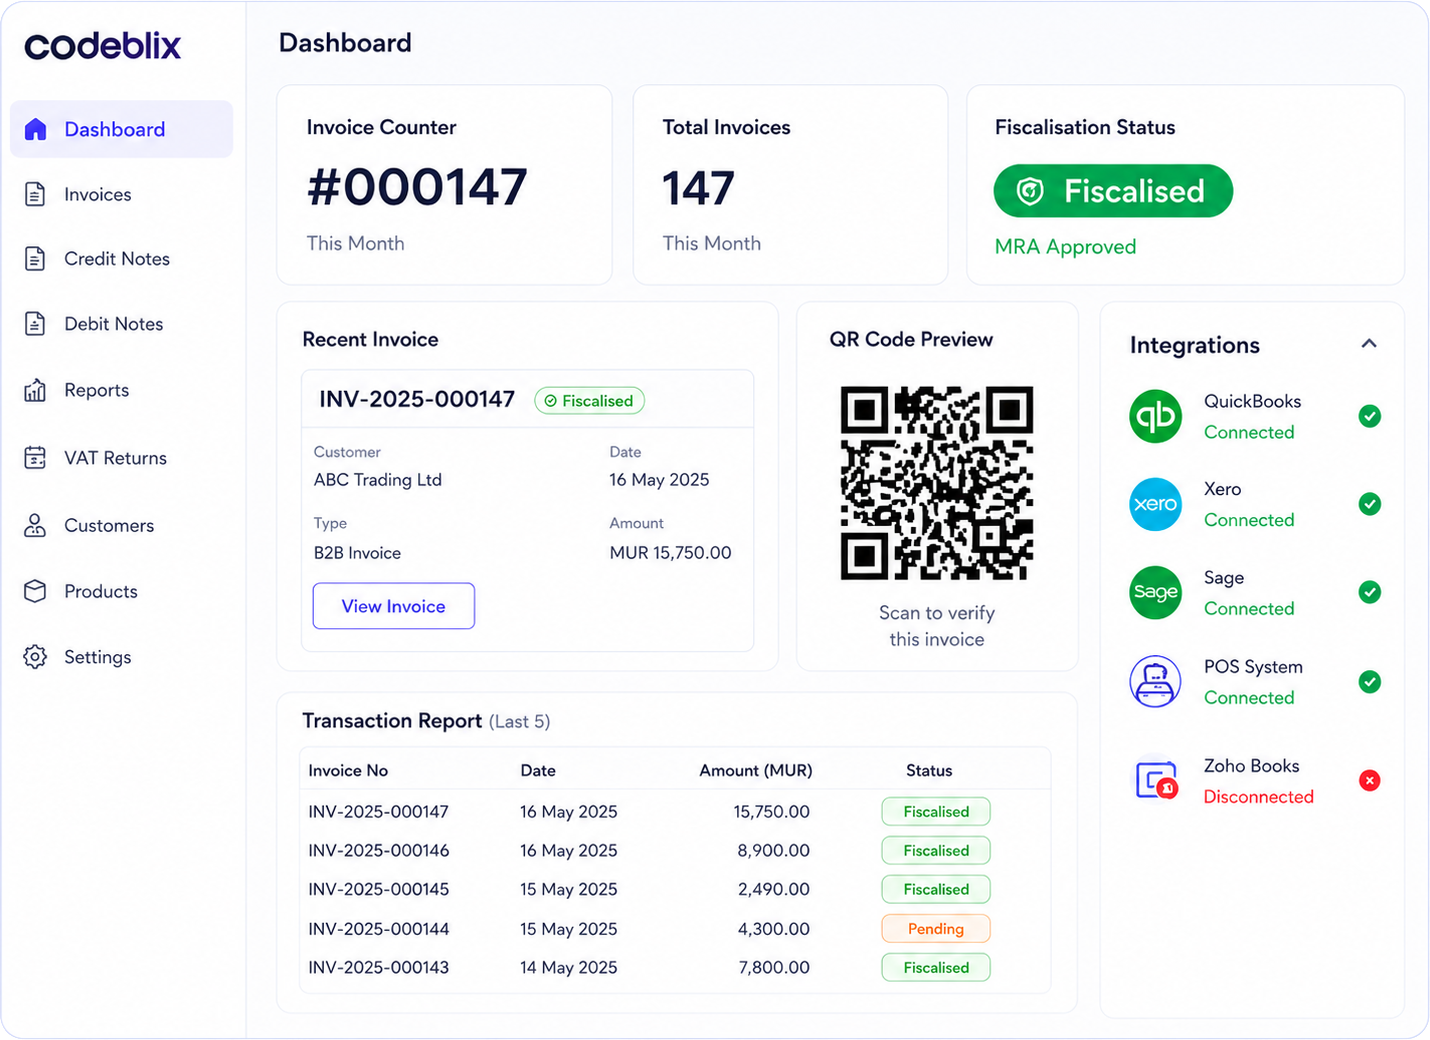Click Fiscalised badge beside INV-2025-000147 heading
The image size is (1430, 1040).
[589, 401]
